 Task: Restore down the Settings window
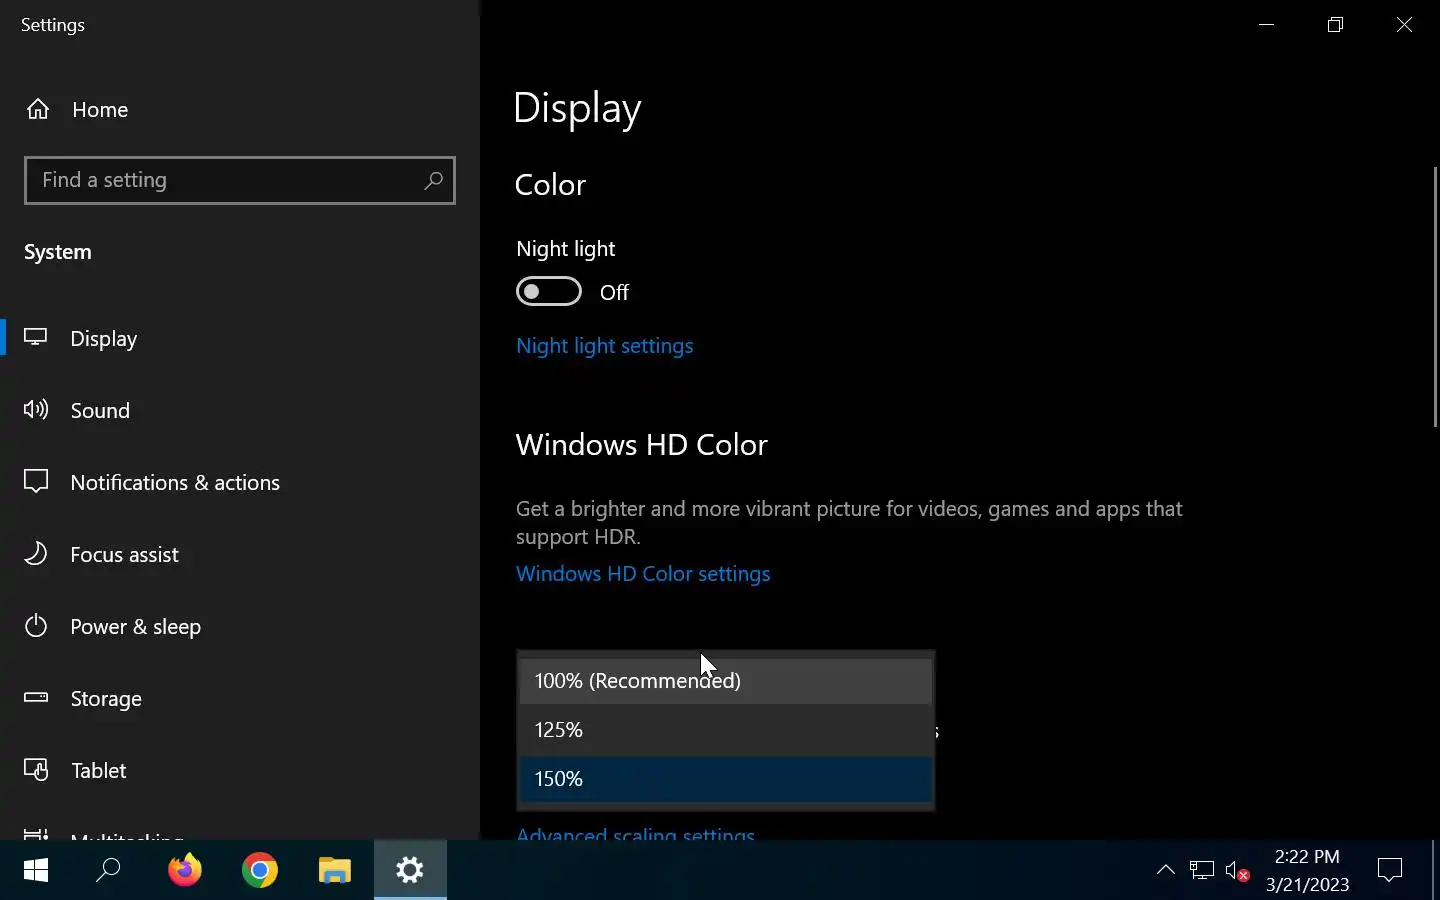[x=1335, y=25]
